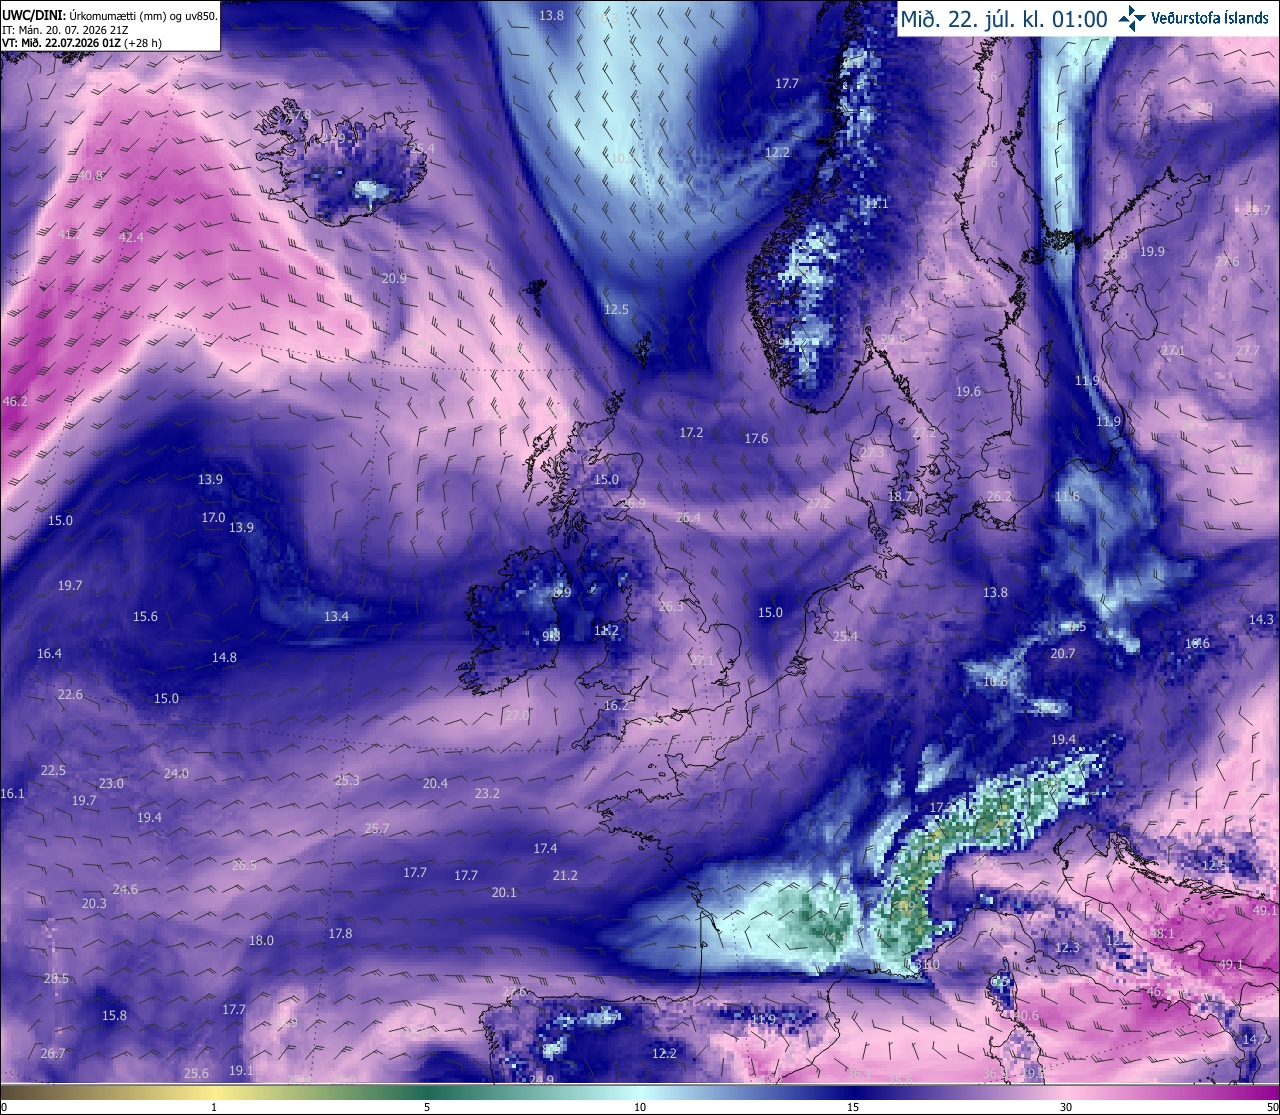Select the date label Mið. 22. júl. kl. 01:00
The height and width of the screenshot is (1115, 1280).
coord(1004,18)
